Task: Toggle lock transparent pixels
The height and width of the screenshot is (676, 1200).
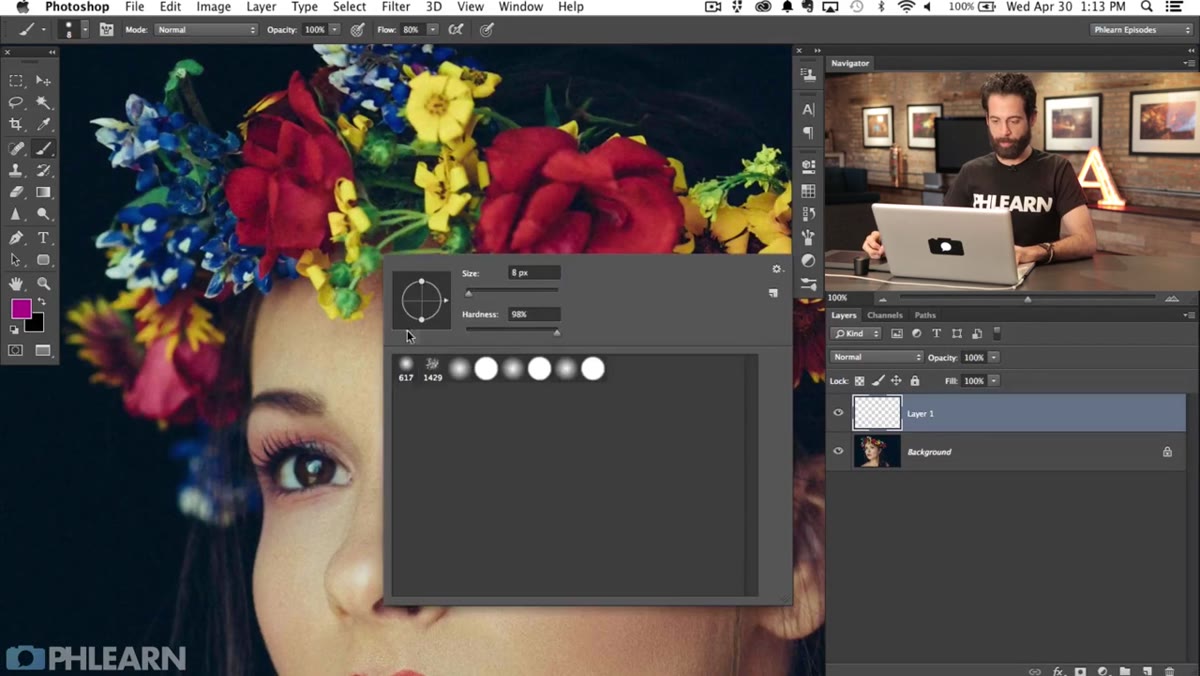Action: (859, 381)
